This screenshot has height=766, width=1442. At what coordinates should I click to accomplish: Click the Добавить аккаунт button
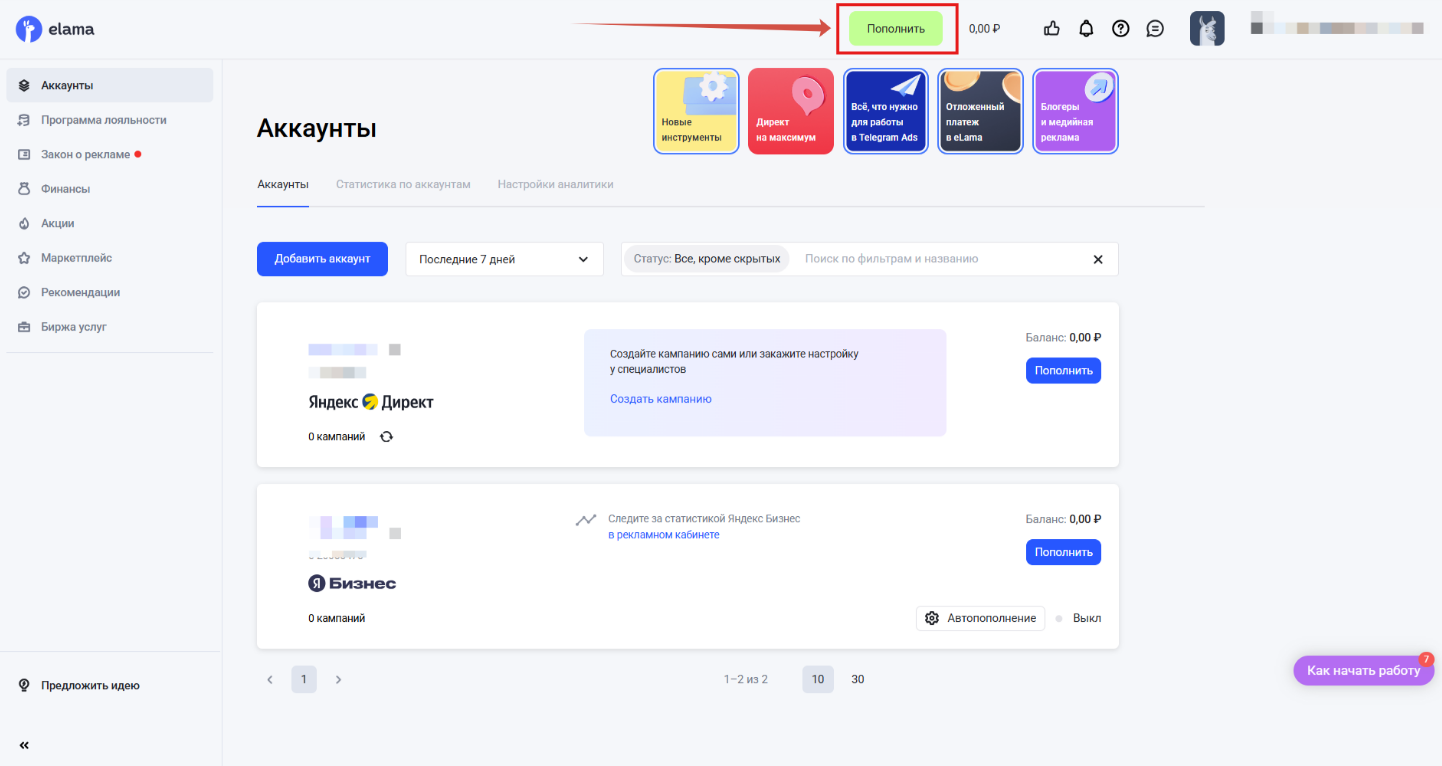(x=322, y=258)
